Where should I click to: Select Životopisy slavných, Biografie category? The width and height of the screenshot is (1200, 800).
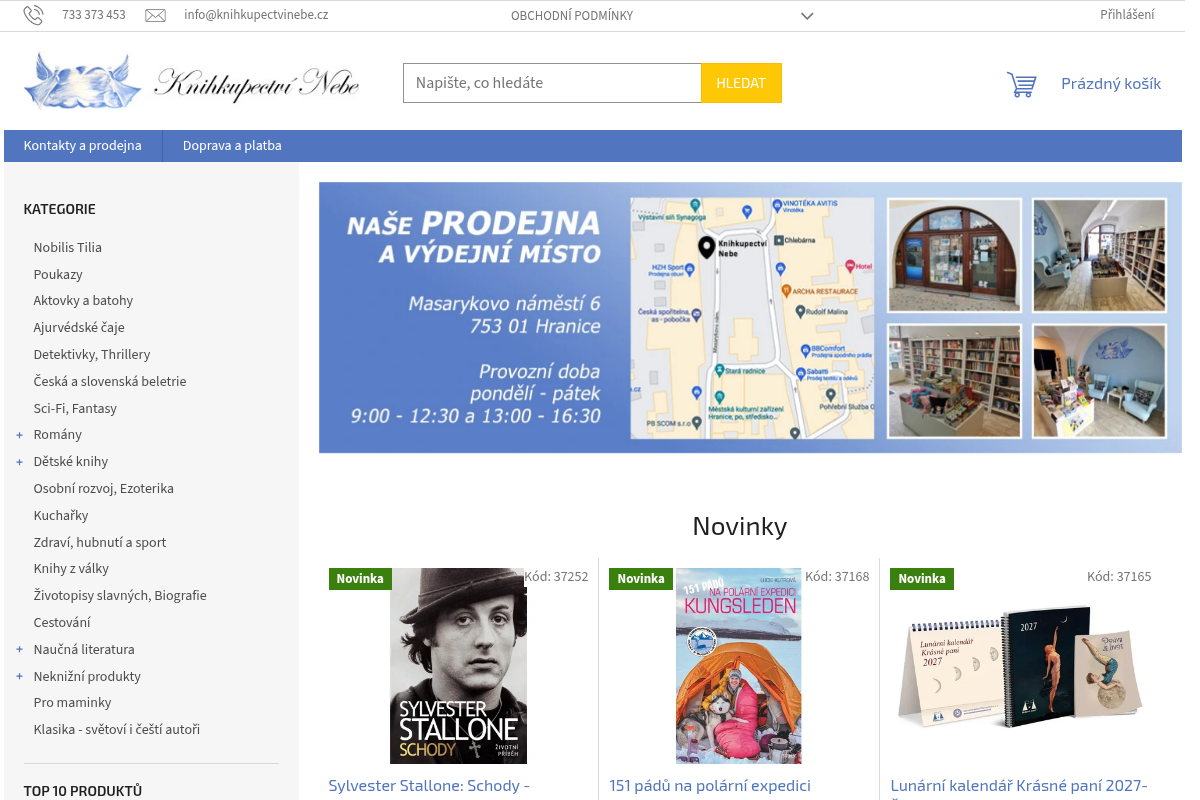(x=120, y=596)
